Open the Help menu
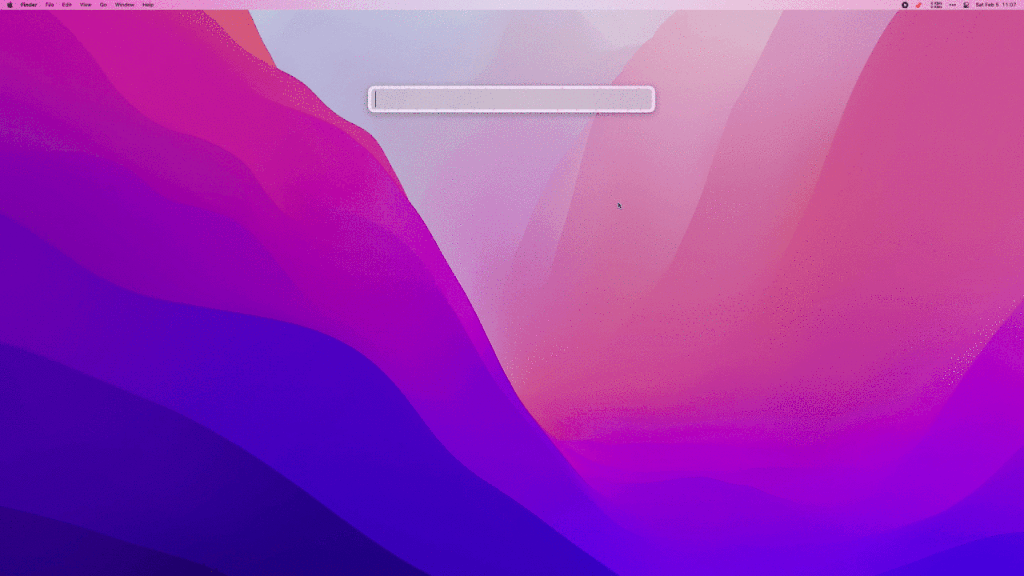1024x576 pixels. (x=148, y=5)
